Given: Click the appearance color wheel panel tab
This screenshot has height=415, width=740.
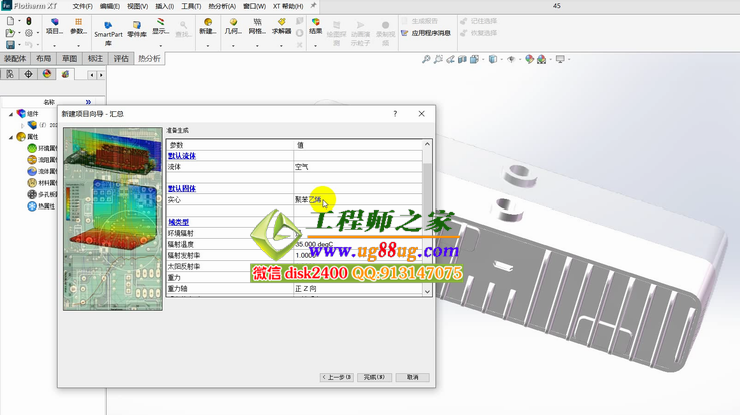Looking at the screenshot, I should pyautogui.click(x=47, y=74).
